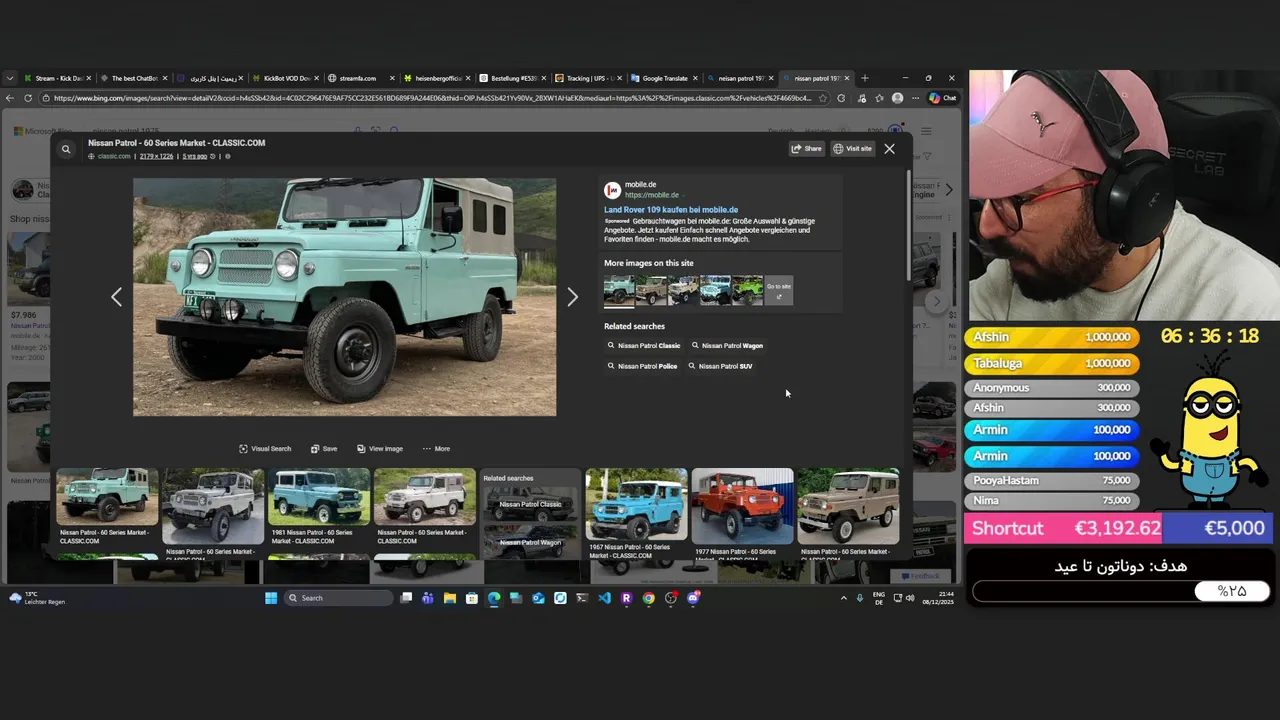Open the Copilot Chat button
1280x720 pixels.
943,98
